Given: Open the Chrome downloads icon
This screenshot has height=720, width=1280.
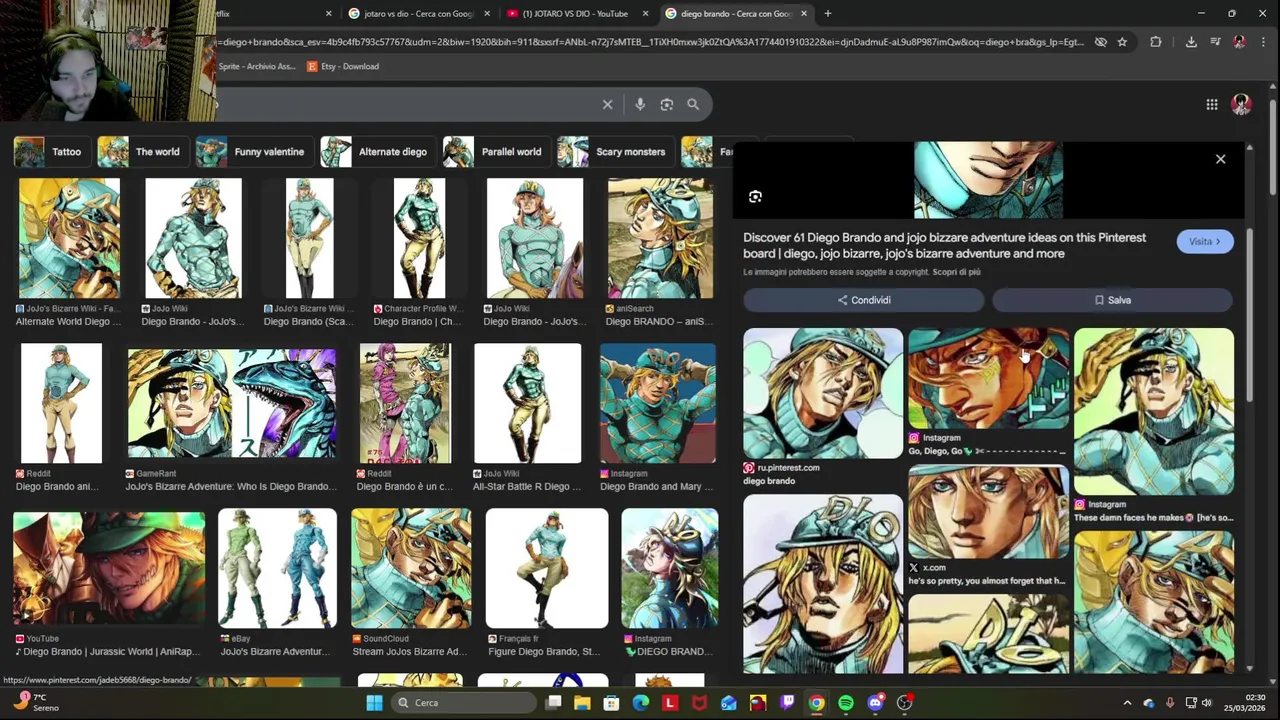Looking at the screenshot, I should [x=1191, y=42].
